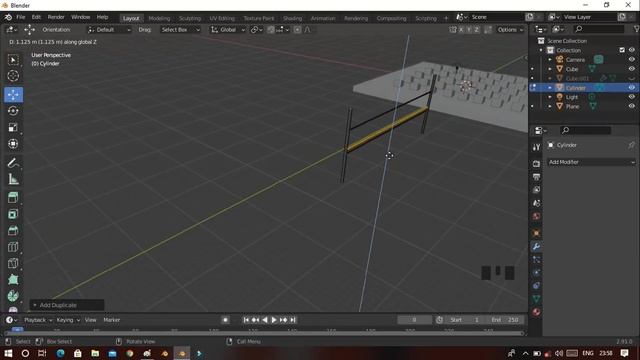The image size is (640, 360).
Task: Activate the Transform tool
Action: pyautogui.click(x=13, y=144)
